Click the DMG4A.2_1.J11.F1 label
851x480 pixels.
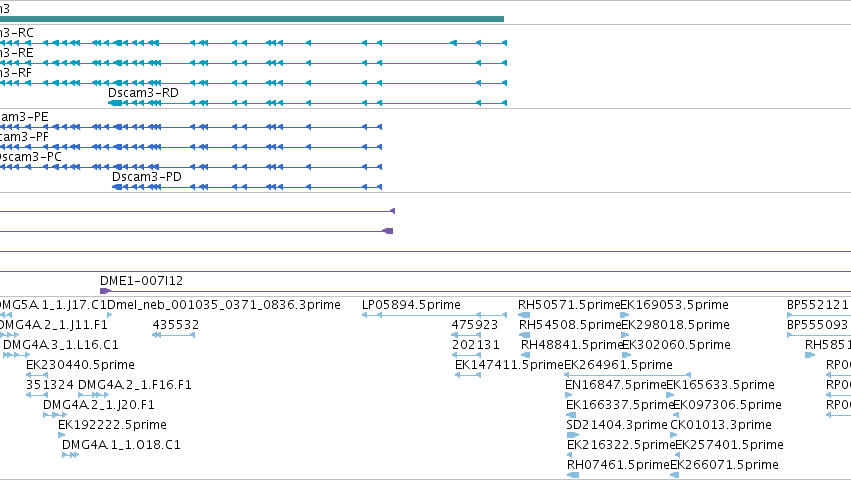pyautogui.click(x=54, y=325)
